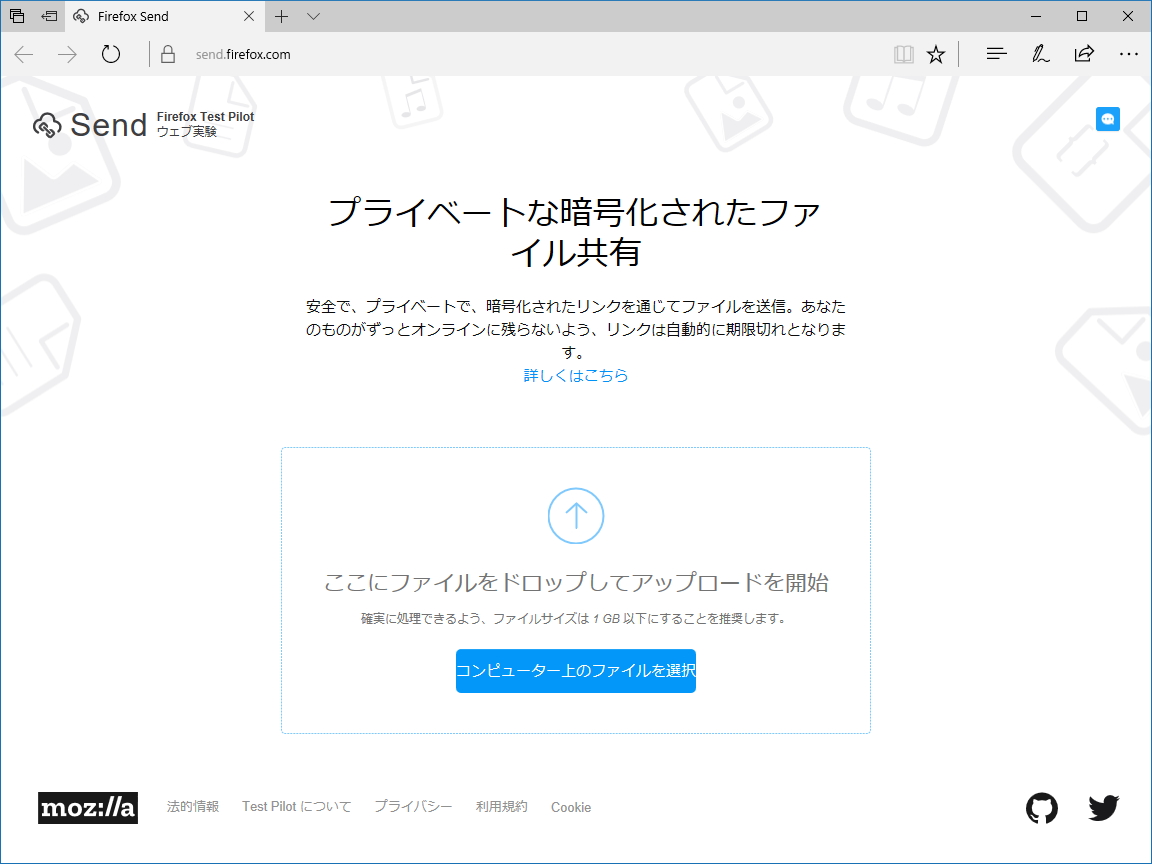Viewport: 1152px width, 864px height.
Task: Open the feedback speech bubble icon
Action: click(x=1107, y=118)
